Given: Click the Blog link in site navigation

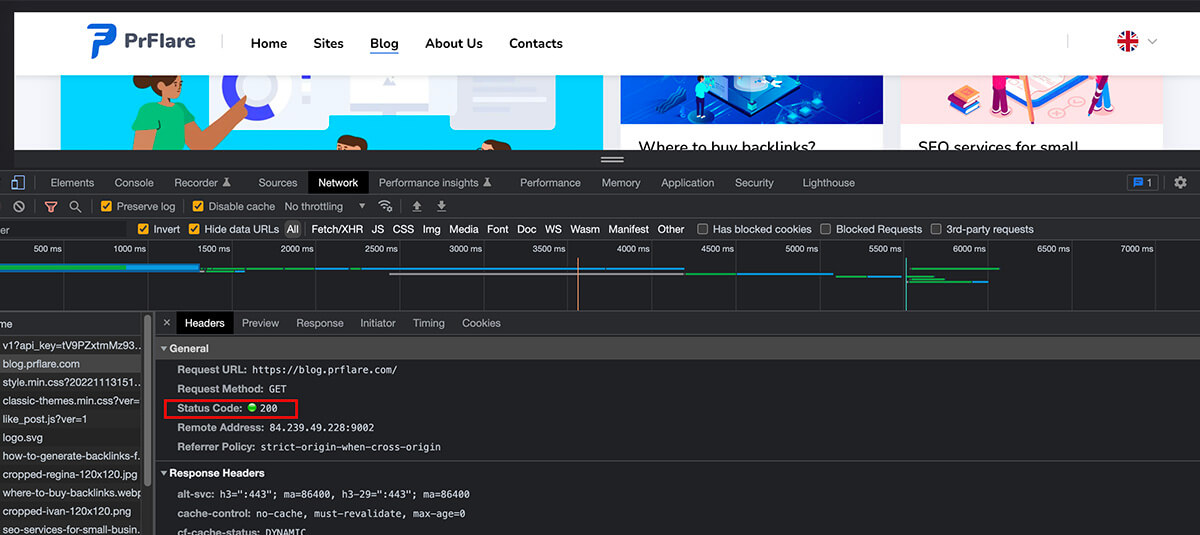Looking at the screenshot, I should point(384,44).
